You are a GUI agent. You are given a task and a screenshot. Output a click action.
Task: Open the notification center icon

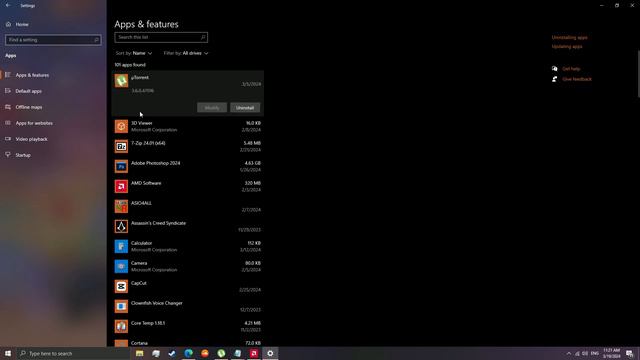(x=630, y=353)
